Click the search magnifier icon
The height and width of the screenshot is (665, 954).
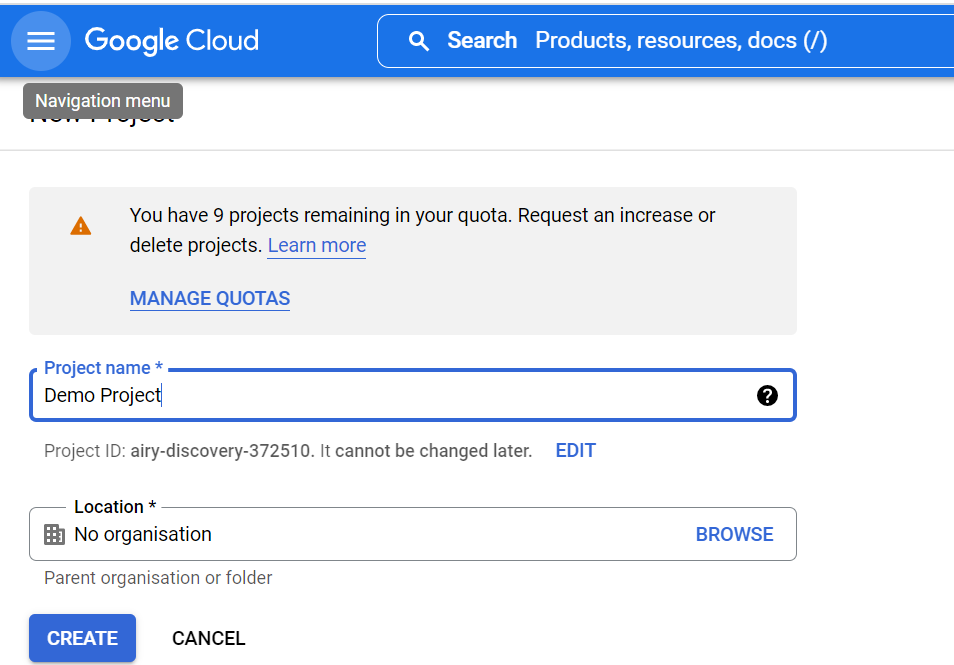[x=419, y=41]
